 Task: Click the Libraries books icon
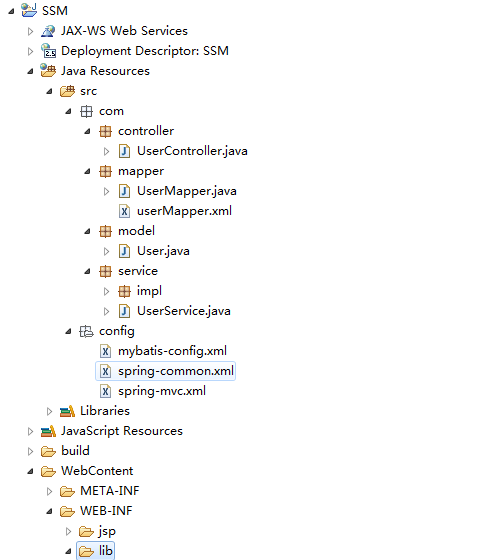68,411
